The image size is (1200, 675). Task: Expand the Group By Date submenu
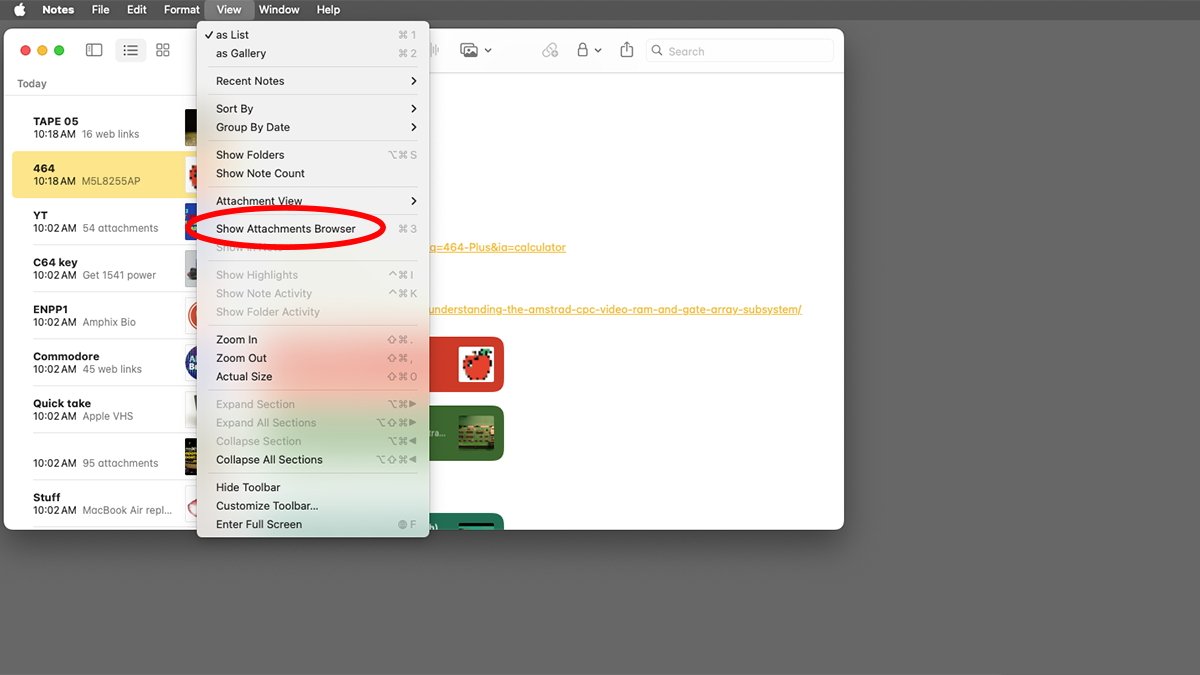coord(313,127)
